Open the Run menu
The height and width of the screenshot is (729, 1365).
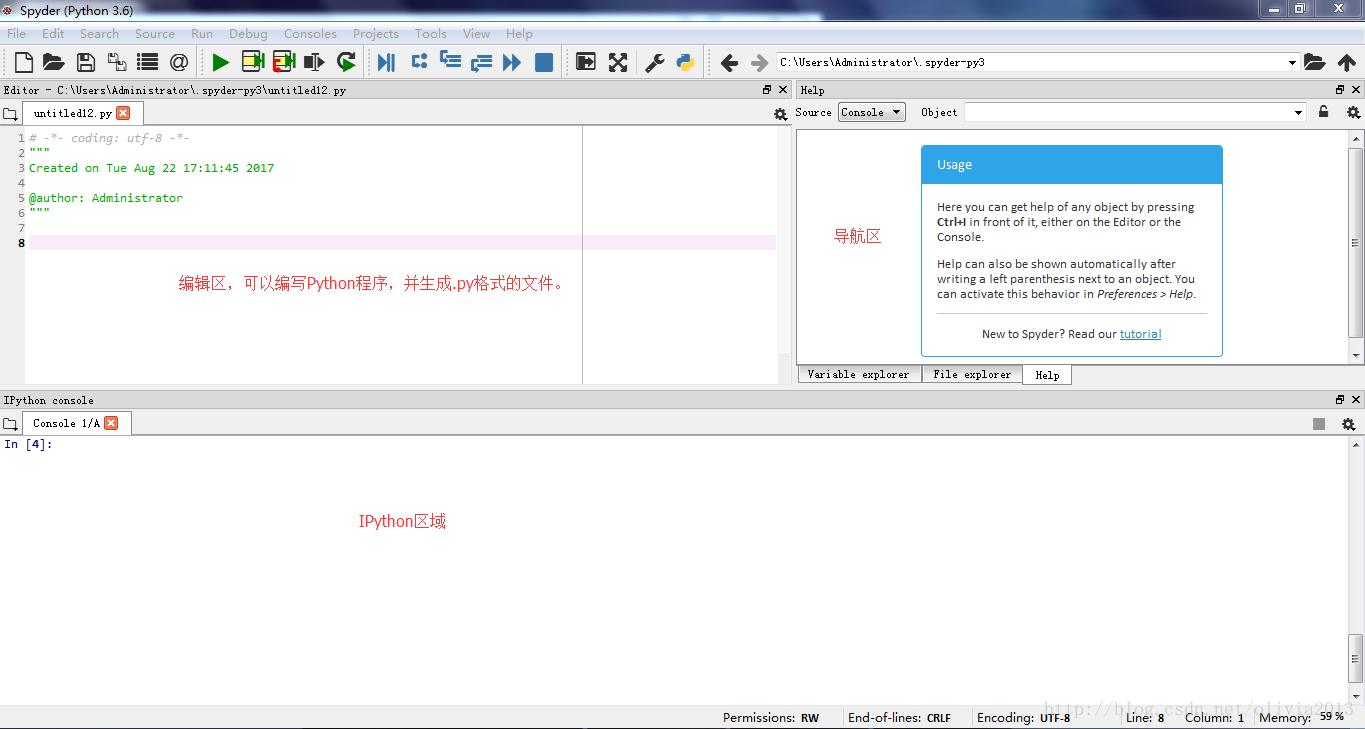click(202, 33)
